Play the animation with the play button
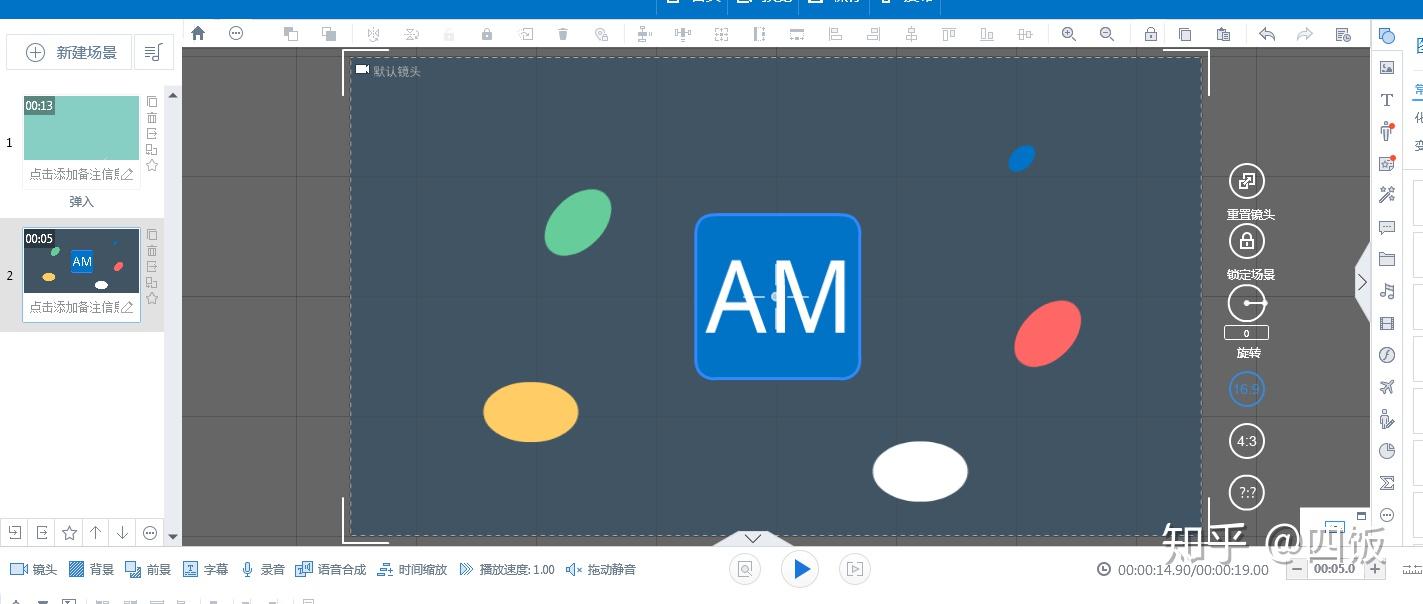This screenshot has width=1423, height=604. coord(800,569)
